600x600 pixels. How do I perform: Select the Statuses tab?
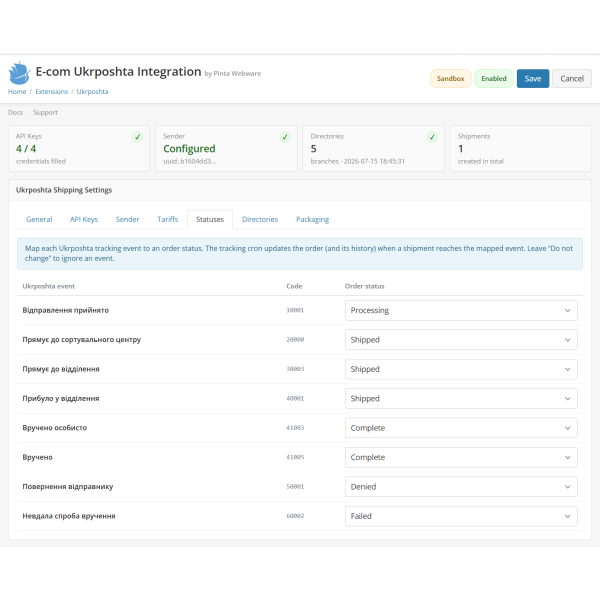tap(210, 219)
